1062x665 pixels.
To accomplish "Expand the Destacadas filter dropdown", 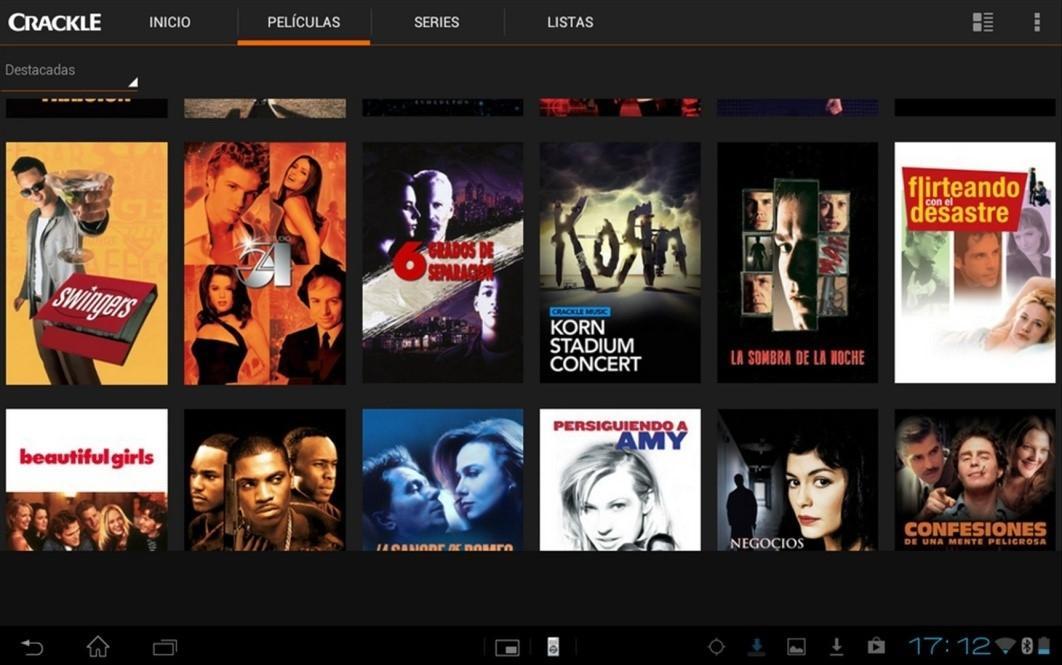I will [x=70, y=74].
